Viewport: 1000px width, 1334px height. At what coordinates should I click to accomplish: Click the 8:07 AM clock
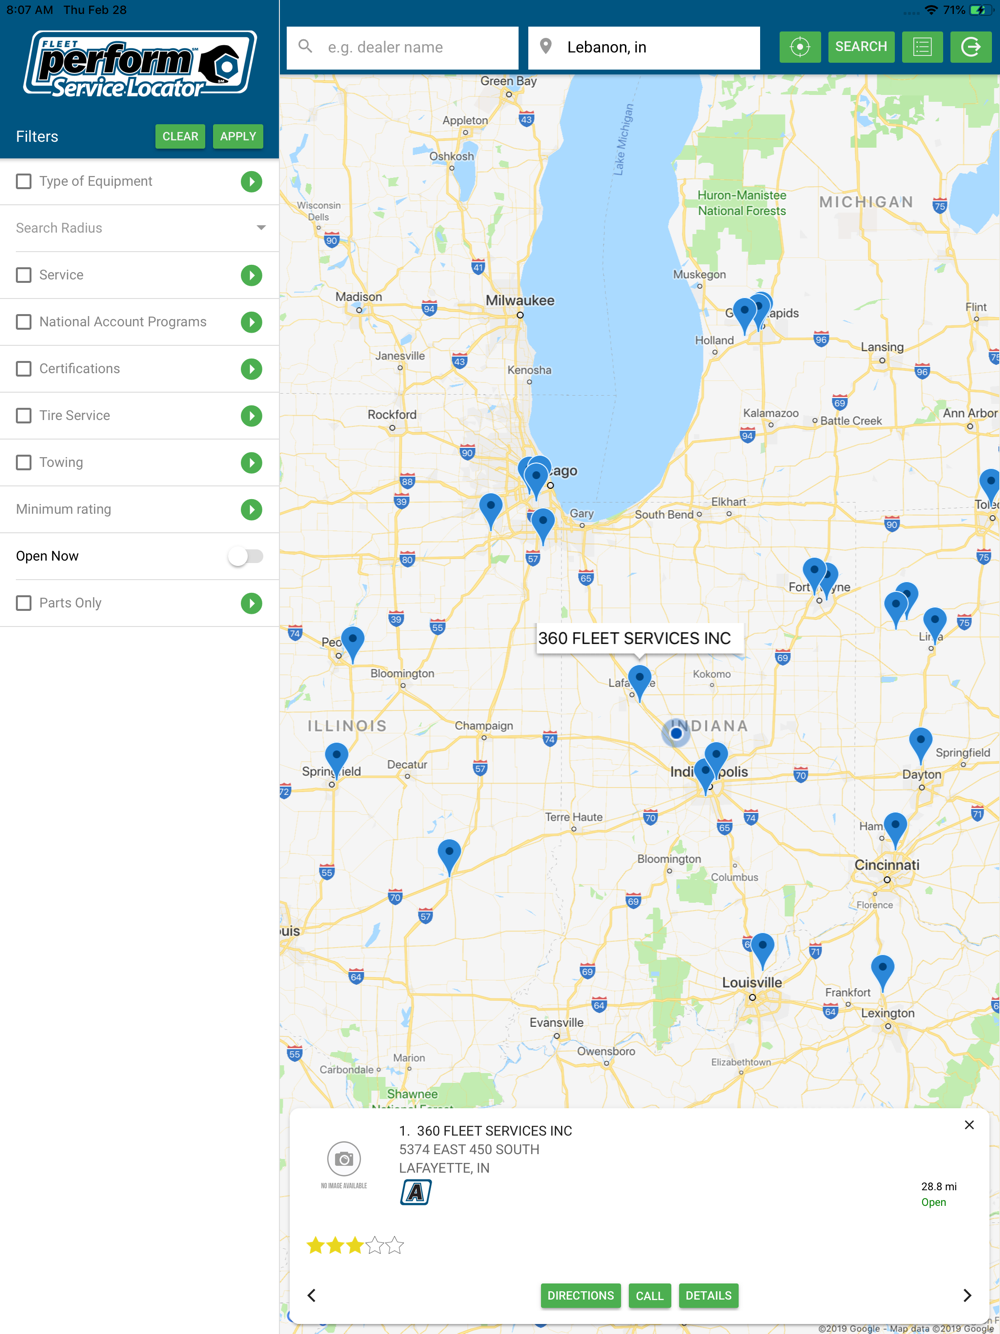point(29,10)
